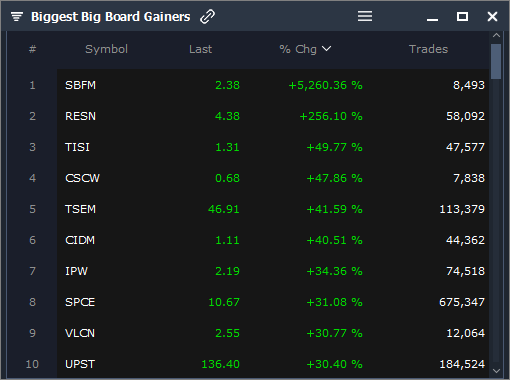Click the vertical scrollbar thumb

(496, 61)
